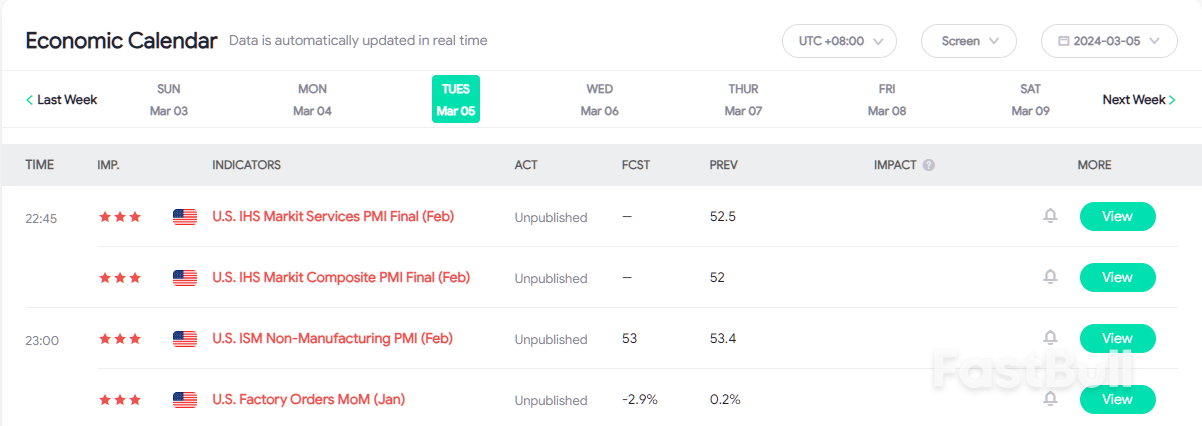The width and height of the screenshot is (1202, 426).
Task: Toggle alert bell for Composite PMI Final
Action: coord(1050,277)
